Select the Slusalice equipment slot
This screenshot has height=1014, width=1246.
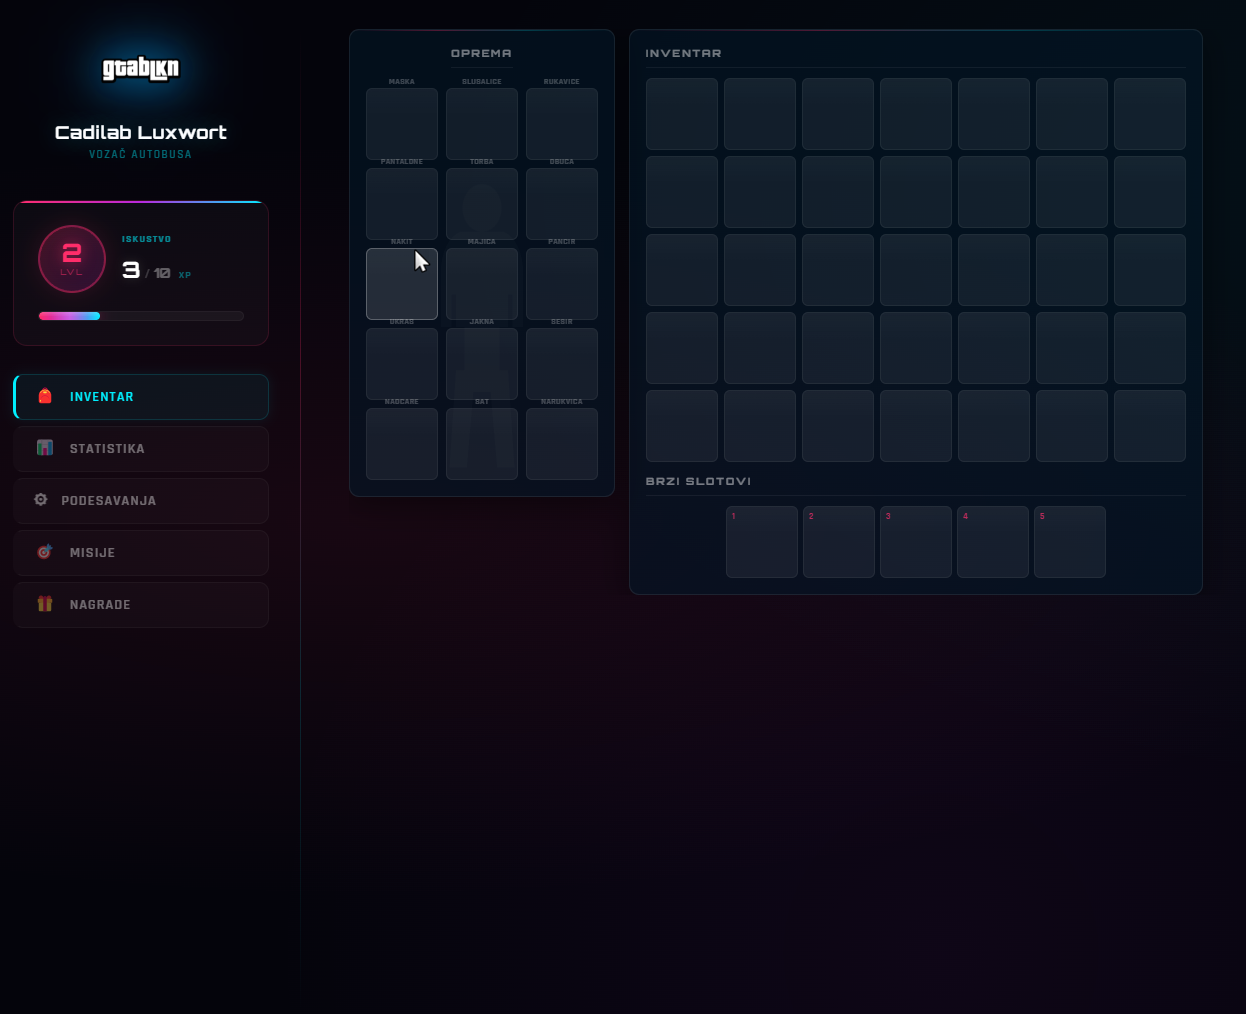(x=482, y=124)
